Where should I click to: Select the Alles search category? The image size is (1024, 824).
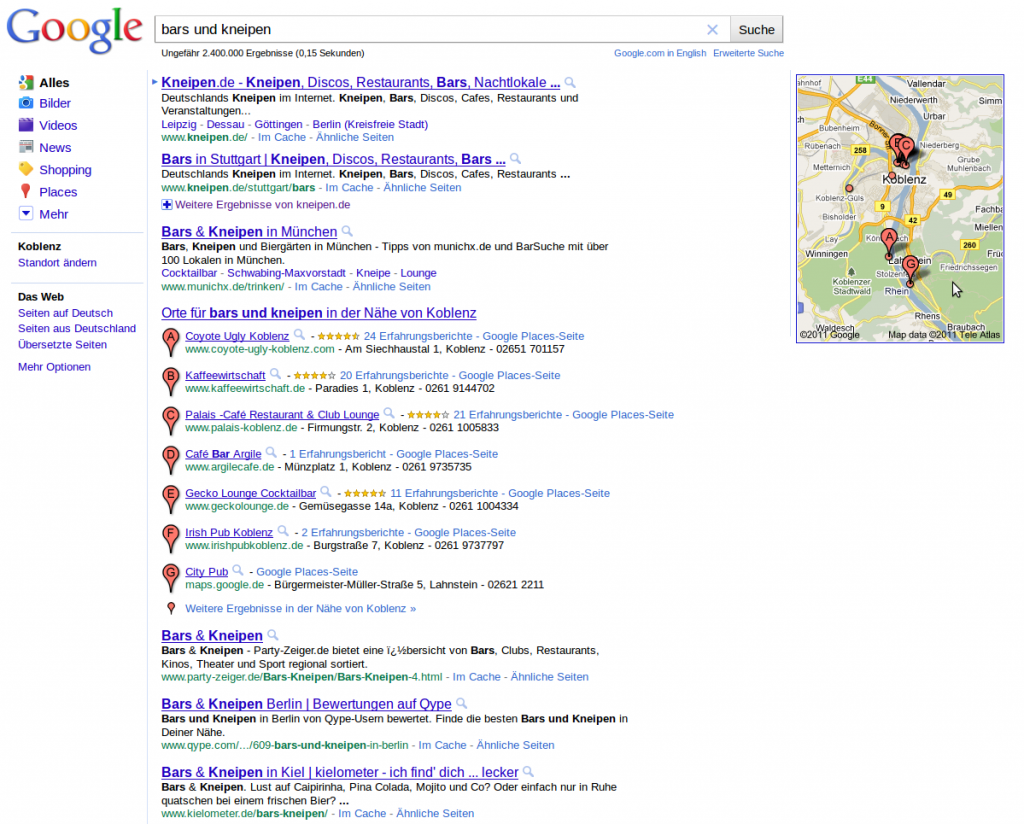(x=54, y=83)
